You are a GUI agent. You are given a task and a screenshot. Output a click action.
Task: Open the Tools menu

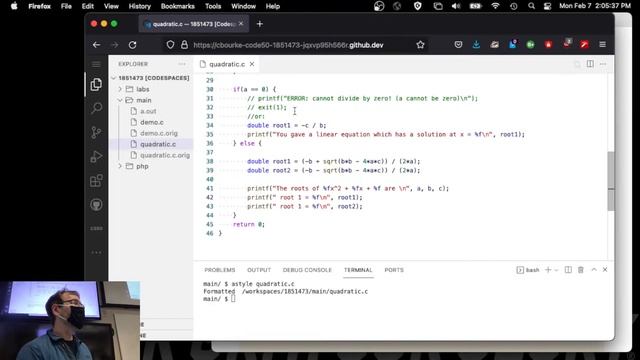(x=213, y=6)
